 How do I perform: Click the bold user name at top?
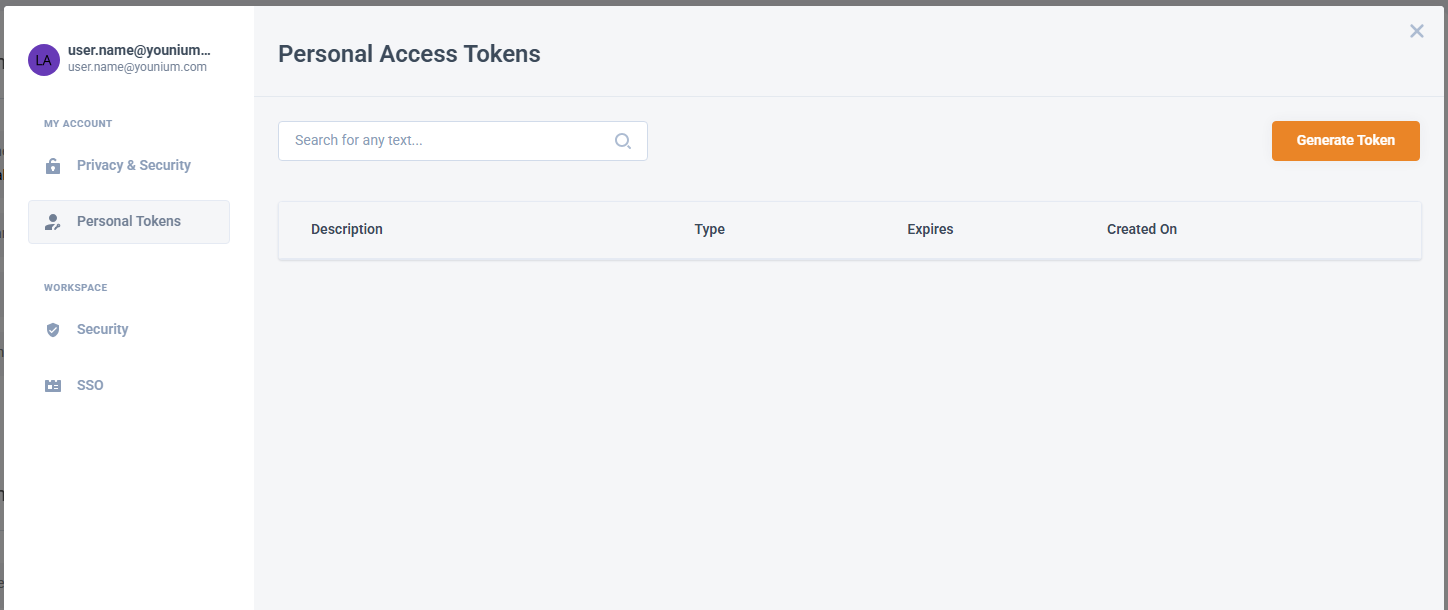click(x=139, y=50)
